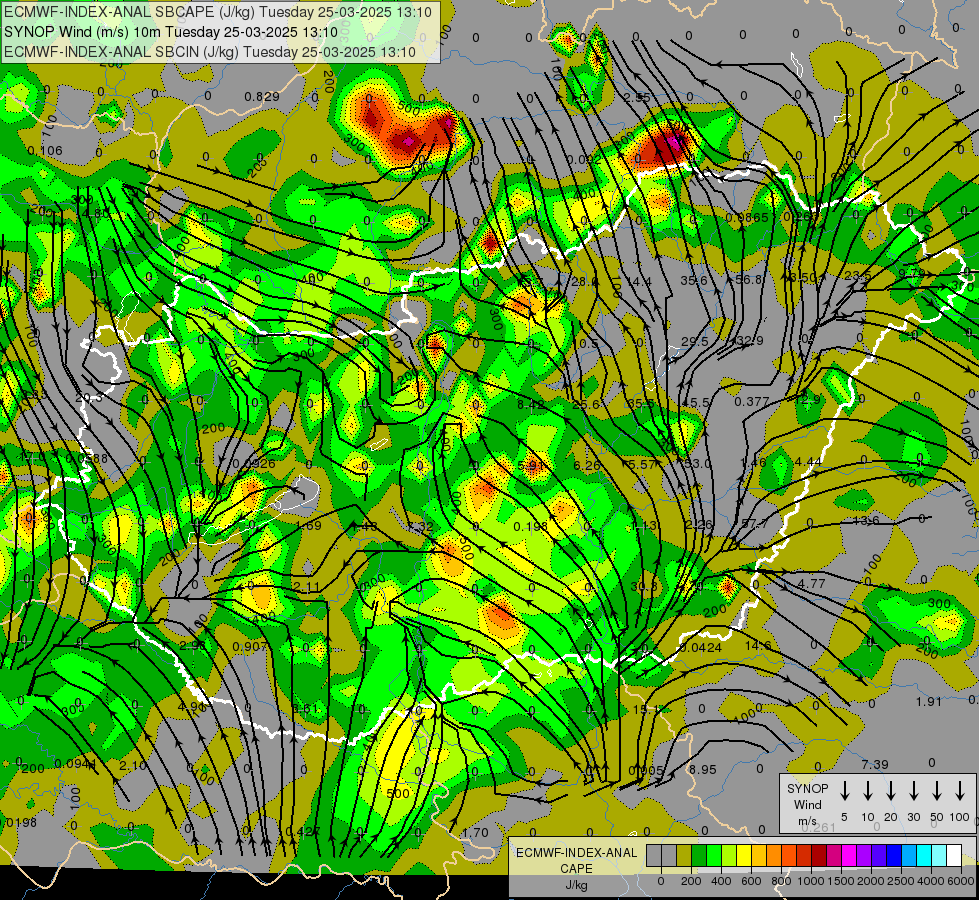Click the SYNOP wind arrow above 20
The height and width of the screenshot is (900, 979).
tap(890, 791)
